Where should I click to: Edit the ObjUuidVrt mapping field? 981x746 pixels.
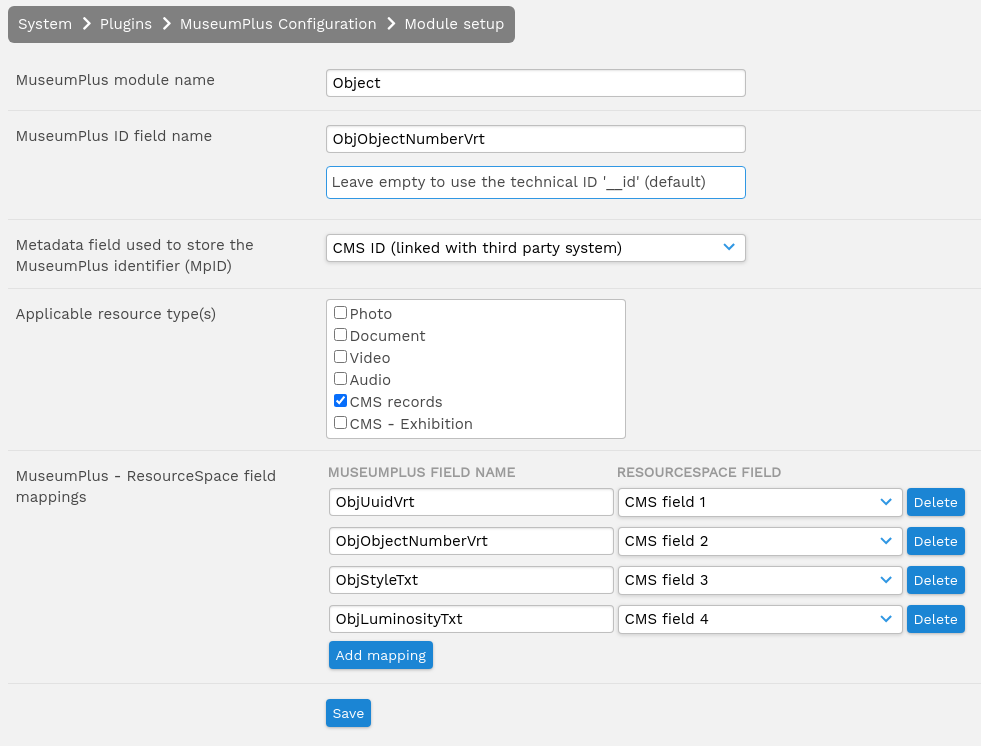(471, 502)
